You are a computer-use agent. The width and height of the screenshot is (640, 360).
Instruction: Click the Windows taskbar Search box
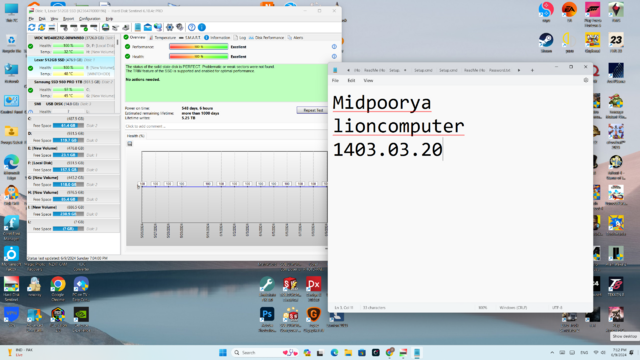265,353
